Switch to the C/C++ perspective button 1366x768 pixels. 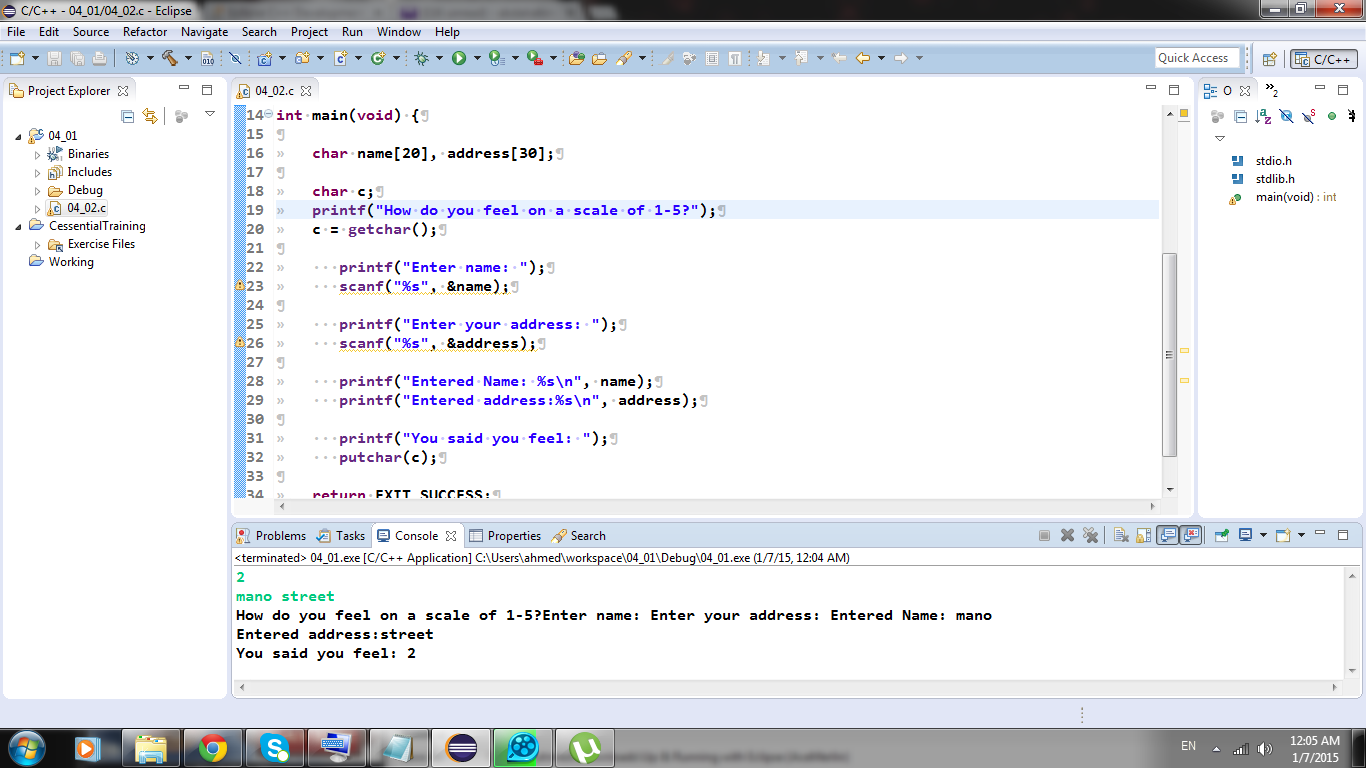pyautogui.click(x=1324, y=59)
